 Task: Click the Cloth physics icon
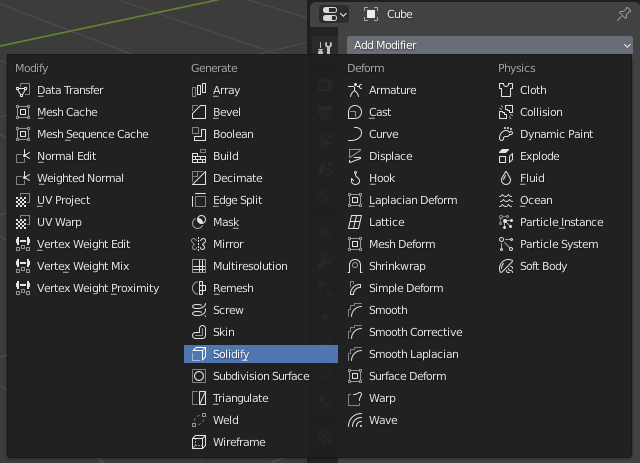click(506, 90)
